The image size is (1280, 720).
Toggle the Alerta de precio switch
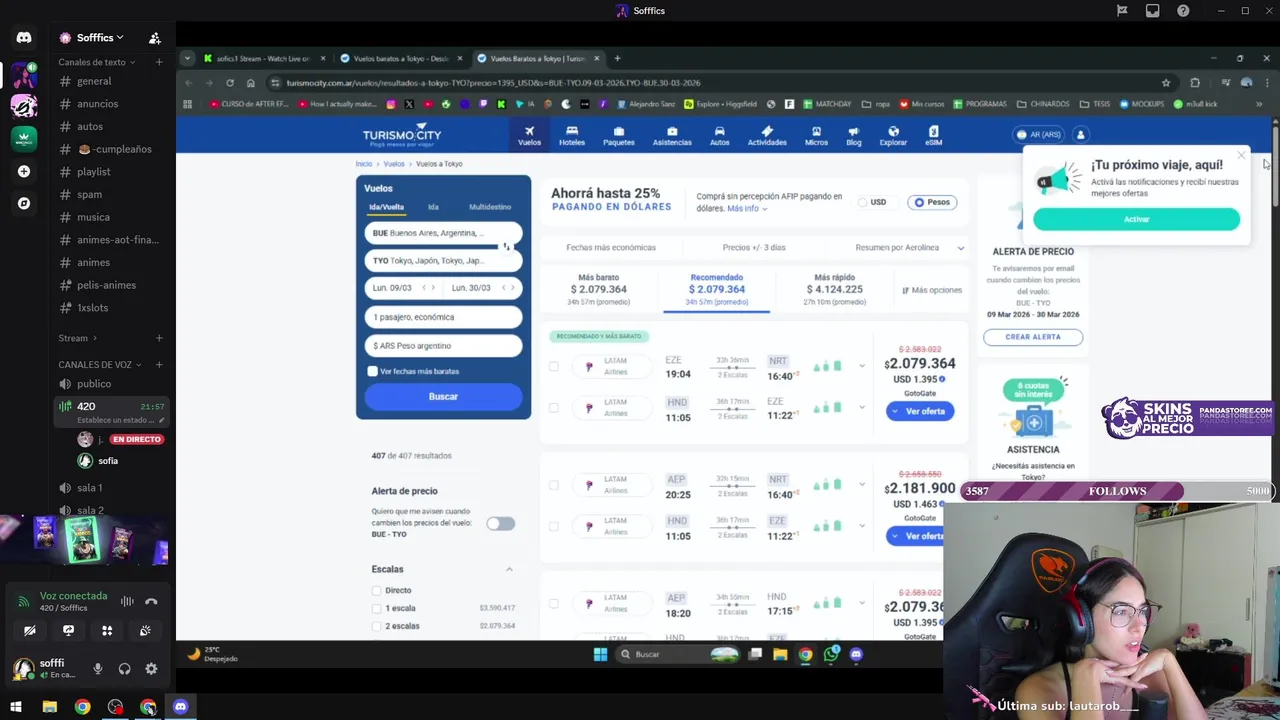click(500, 524)
